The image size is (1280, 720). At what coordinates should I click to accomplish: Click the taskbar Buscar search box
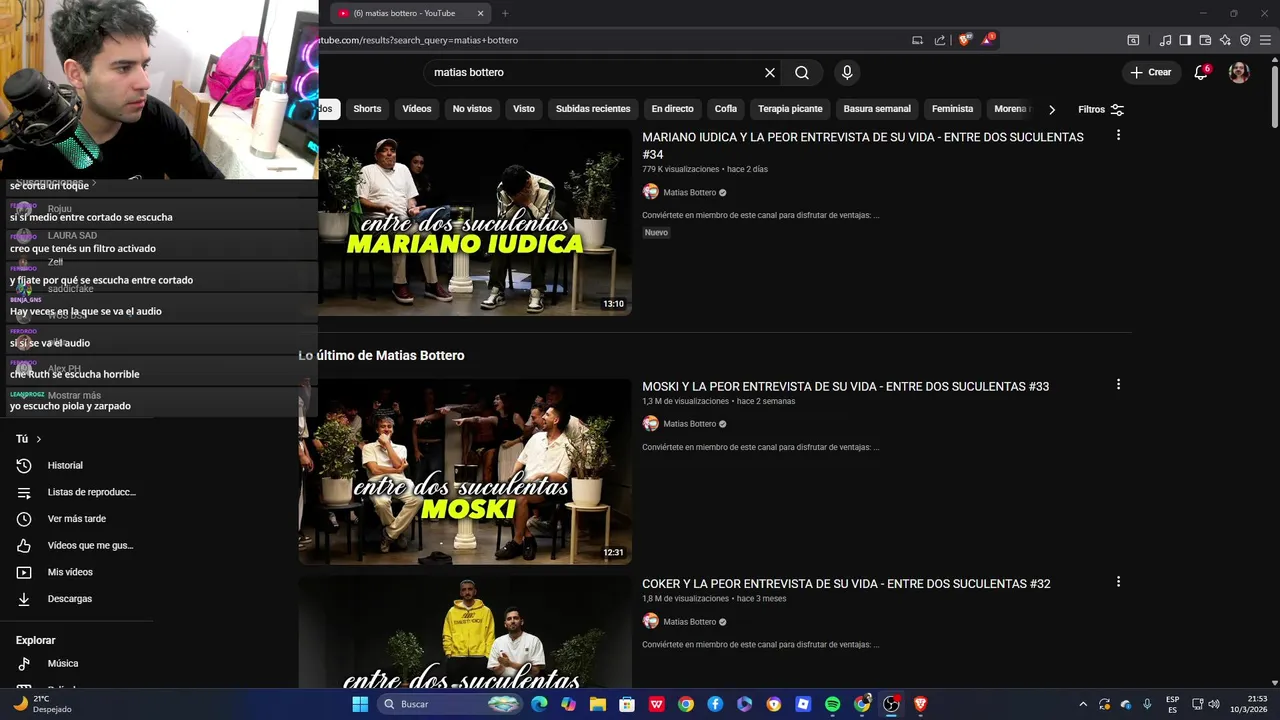(451, 704)
